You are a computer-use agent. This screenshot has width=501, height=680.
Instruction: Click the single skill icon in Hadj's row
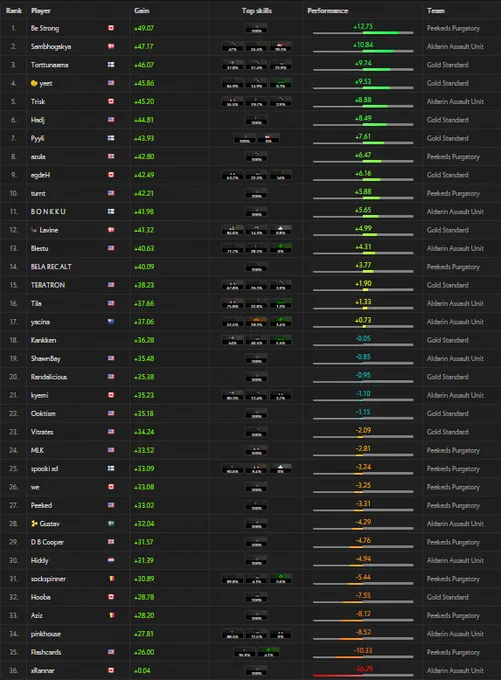click(x=256, y=120)
